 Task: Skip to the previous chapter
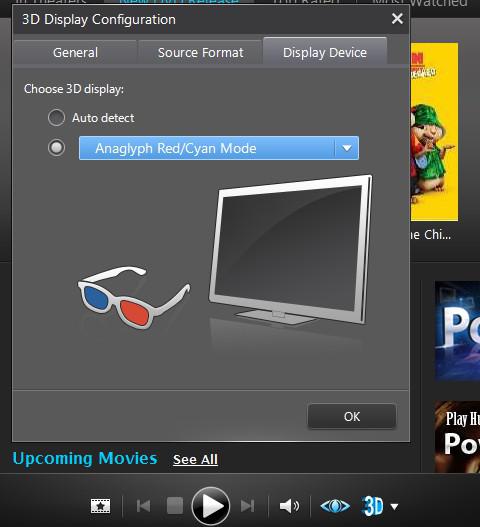pyautogui.click(x=144, y=506)
